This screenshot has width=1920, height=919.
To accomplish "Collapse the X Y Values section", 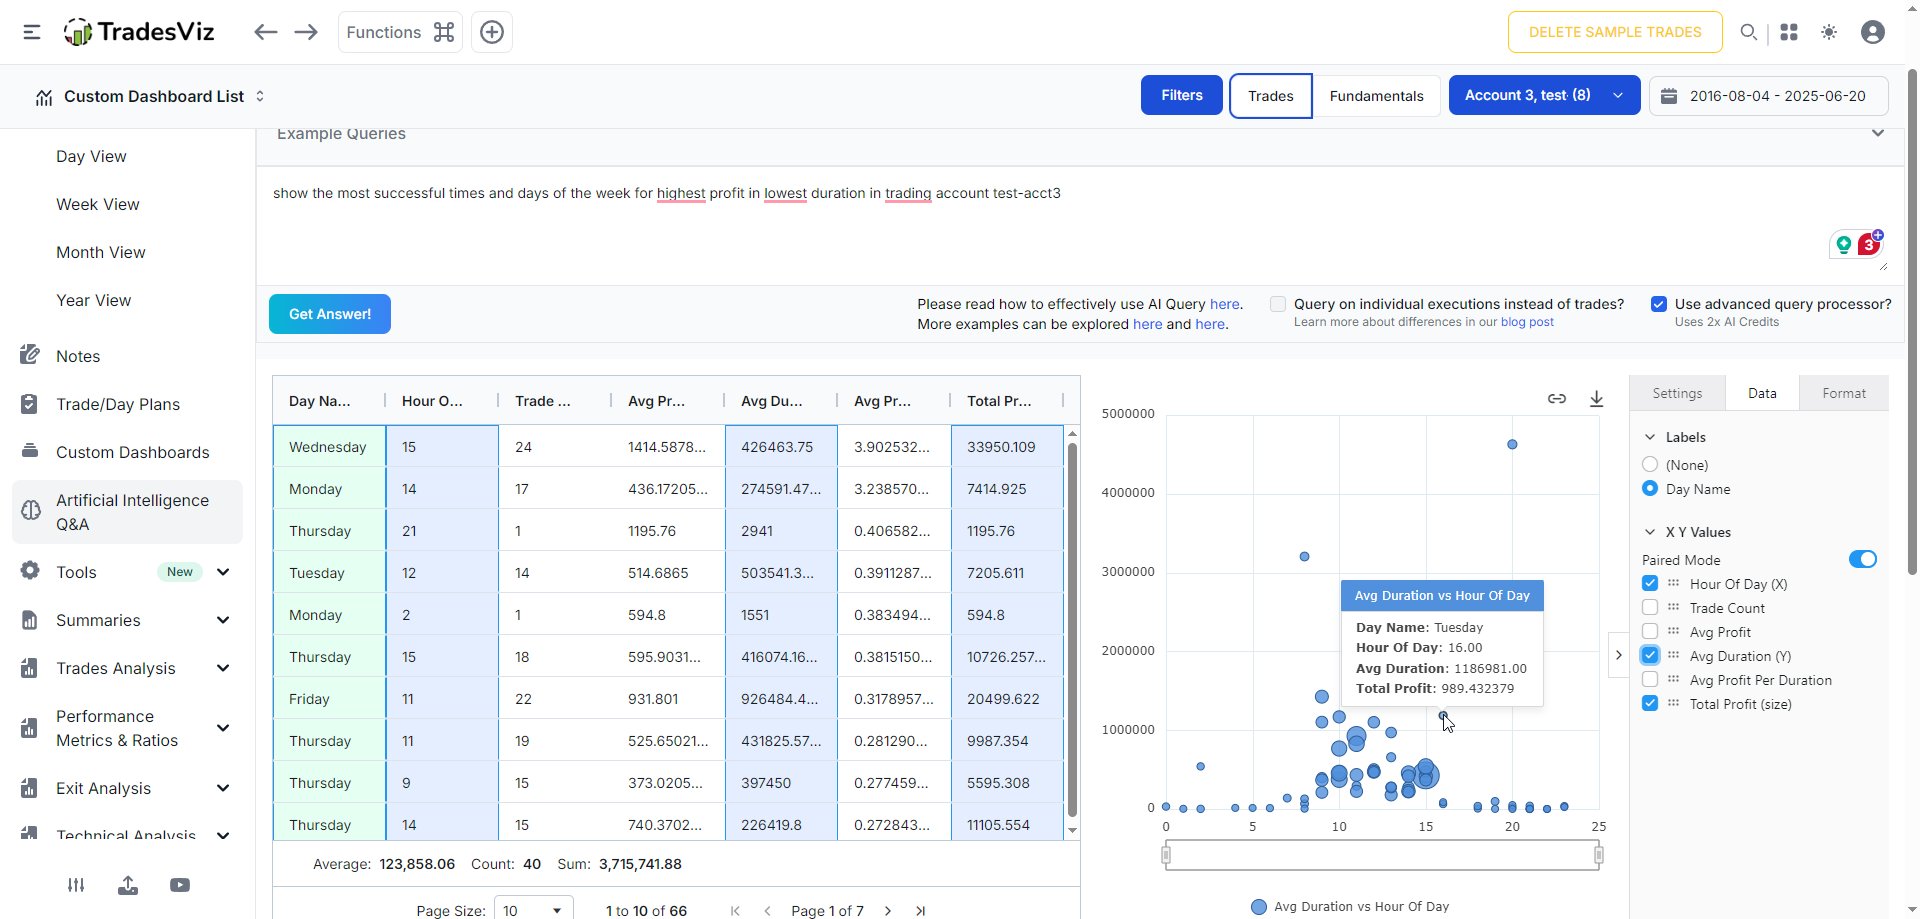I will tap(1650, 532).
